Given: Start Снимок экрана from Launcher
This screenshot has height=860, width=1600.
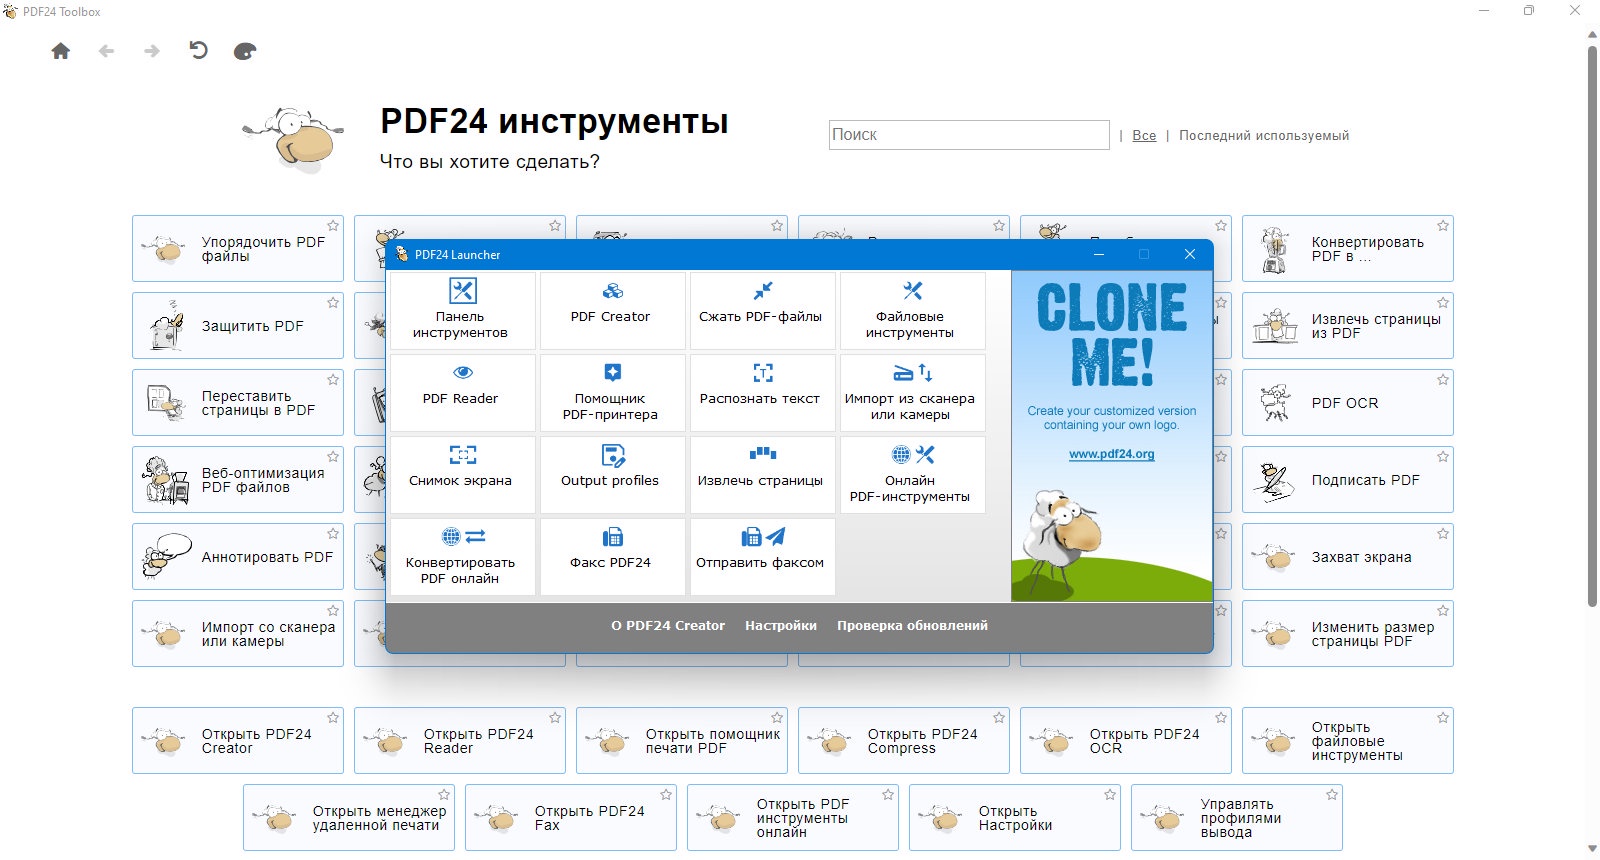Looking at the screenshot, I should pyautogui.click(x=461, y=475).
